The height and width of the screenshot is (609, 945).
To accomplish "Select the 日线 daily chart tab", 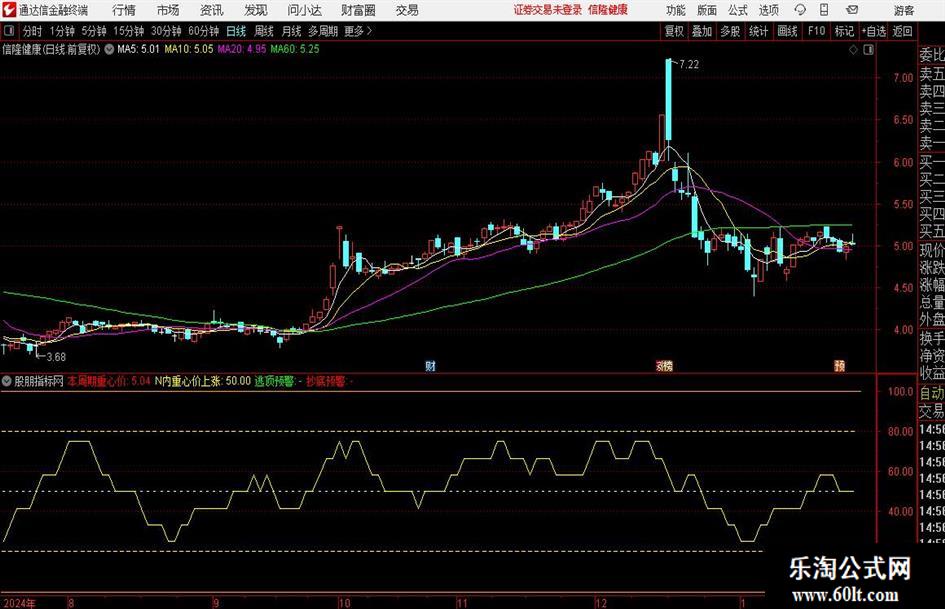I will (236, 31).
